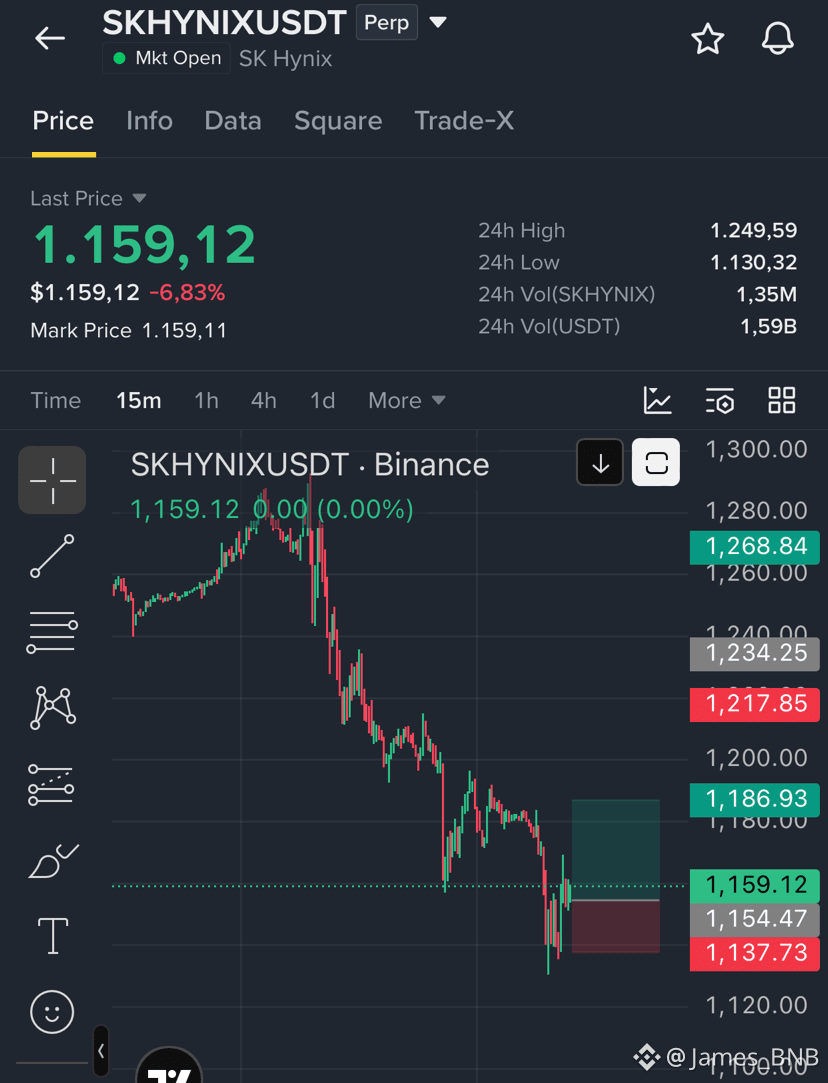The width and height of the screenshot is (828, 1083).
Task: Select the Time chart interval
Action: click(x=56, y=401)
